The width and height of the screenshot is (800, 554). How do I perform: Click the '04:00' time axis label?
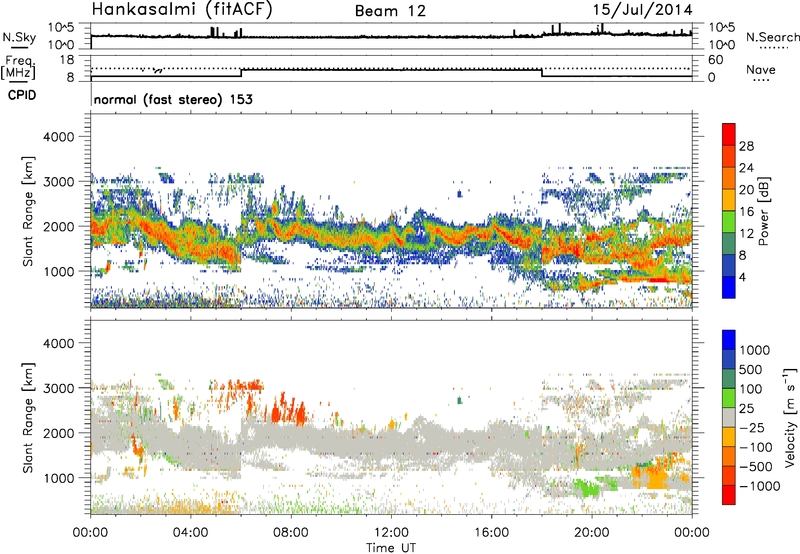click(191, 533)
